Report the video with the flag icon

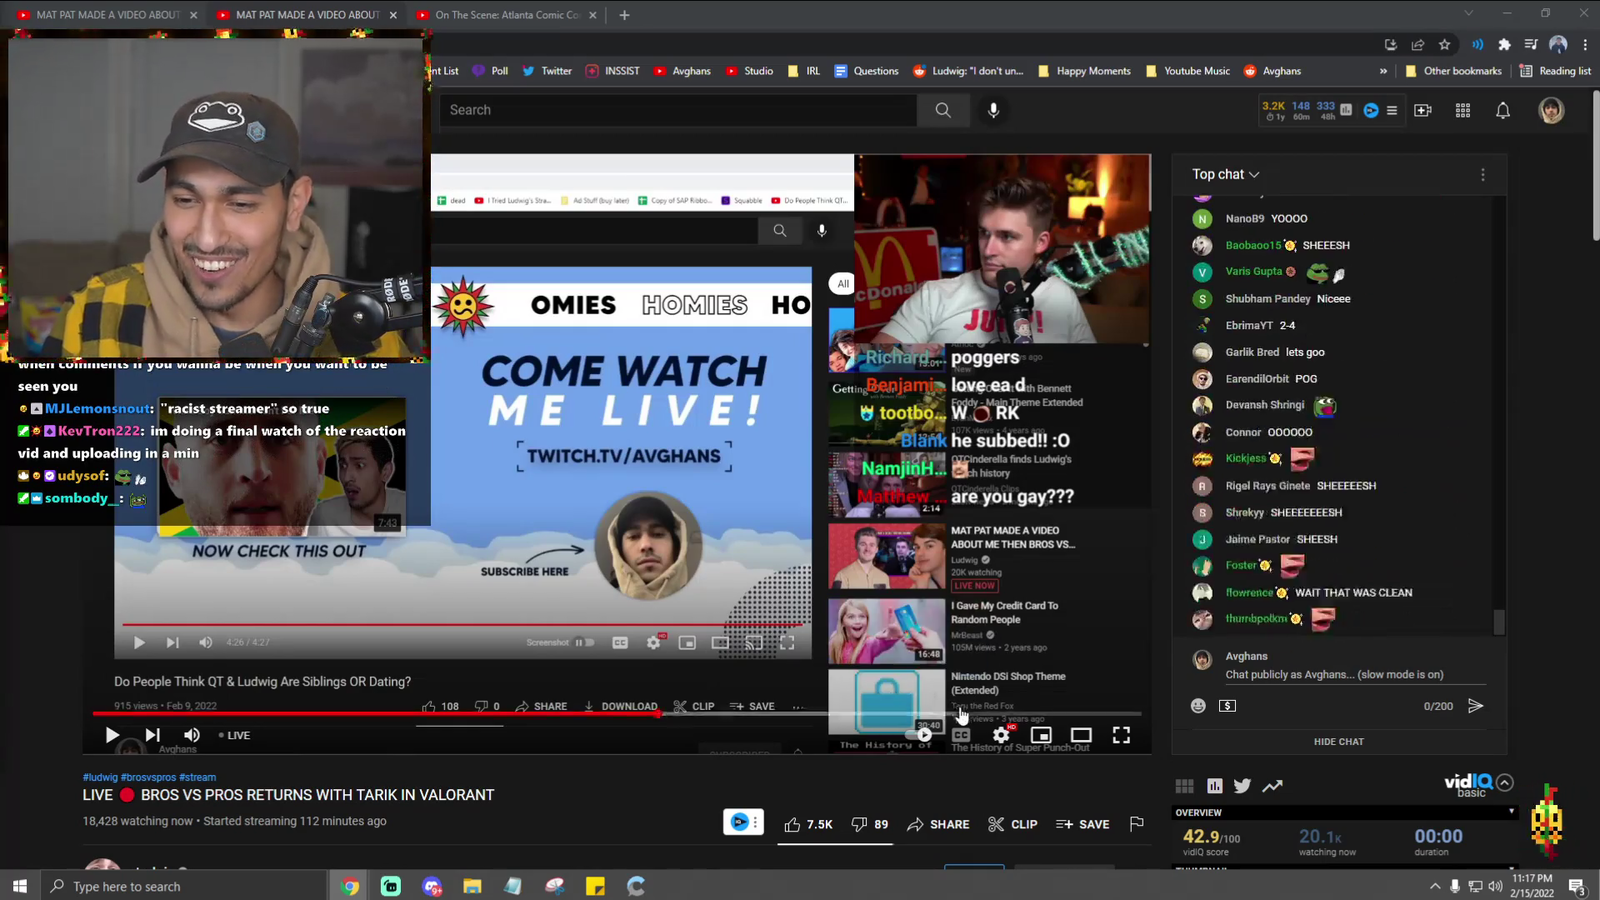(x=1137, y=824)
